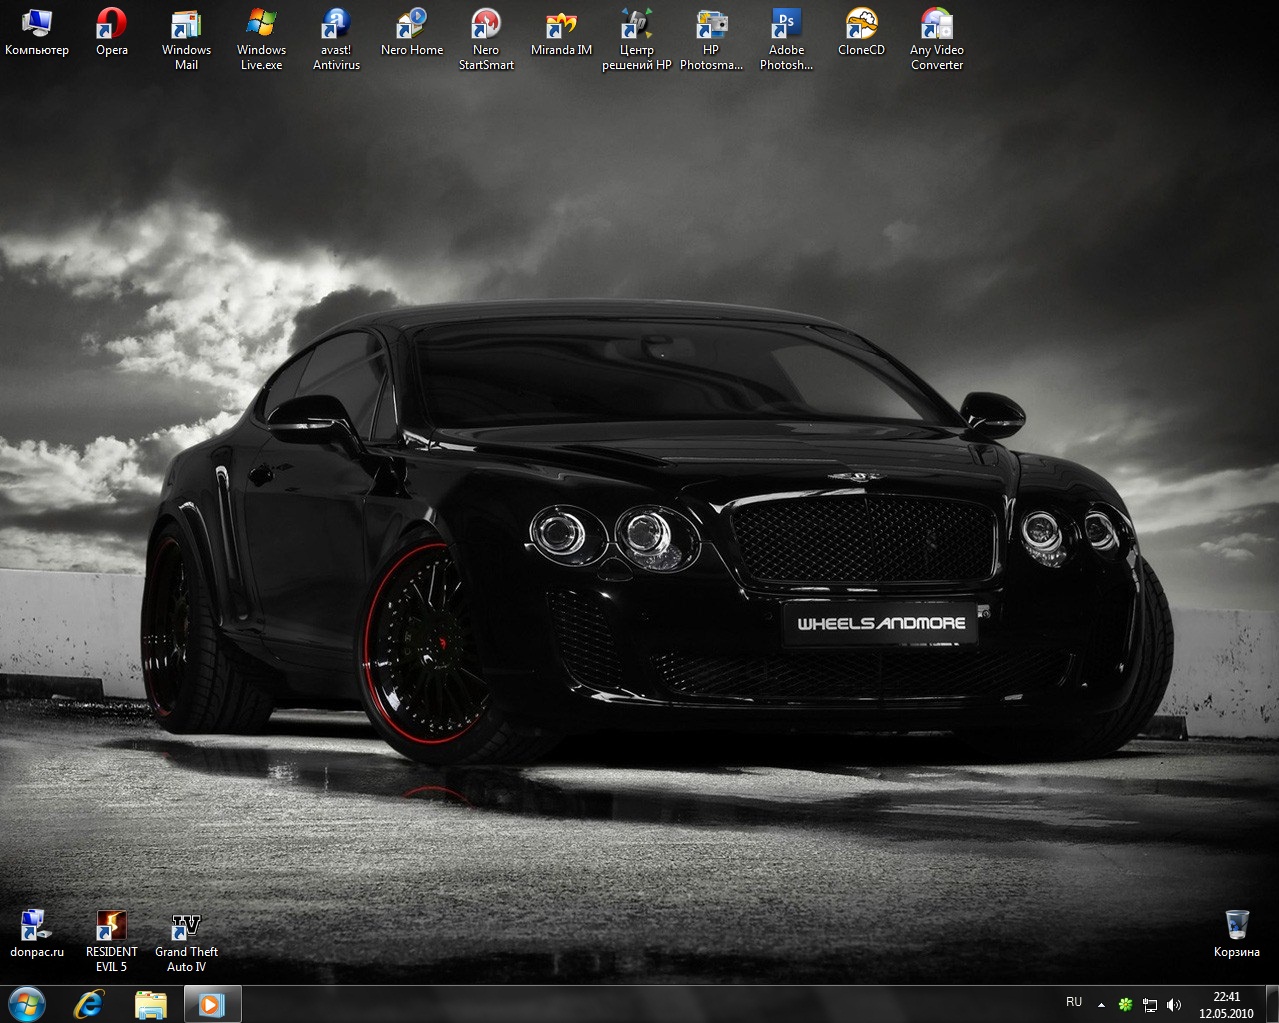The height and width of the screenshot is (1023, 1279).
Task: Click the Nero StartSmart icon
Action: pyautogui.click(x=486, y=40)
